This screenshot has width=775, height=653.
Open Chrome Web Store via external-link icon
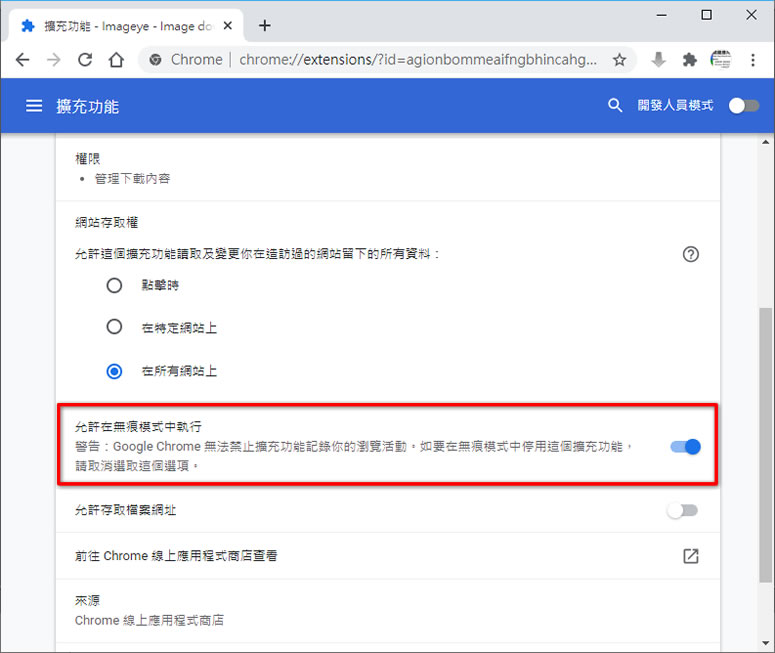coord(690,556)
